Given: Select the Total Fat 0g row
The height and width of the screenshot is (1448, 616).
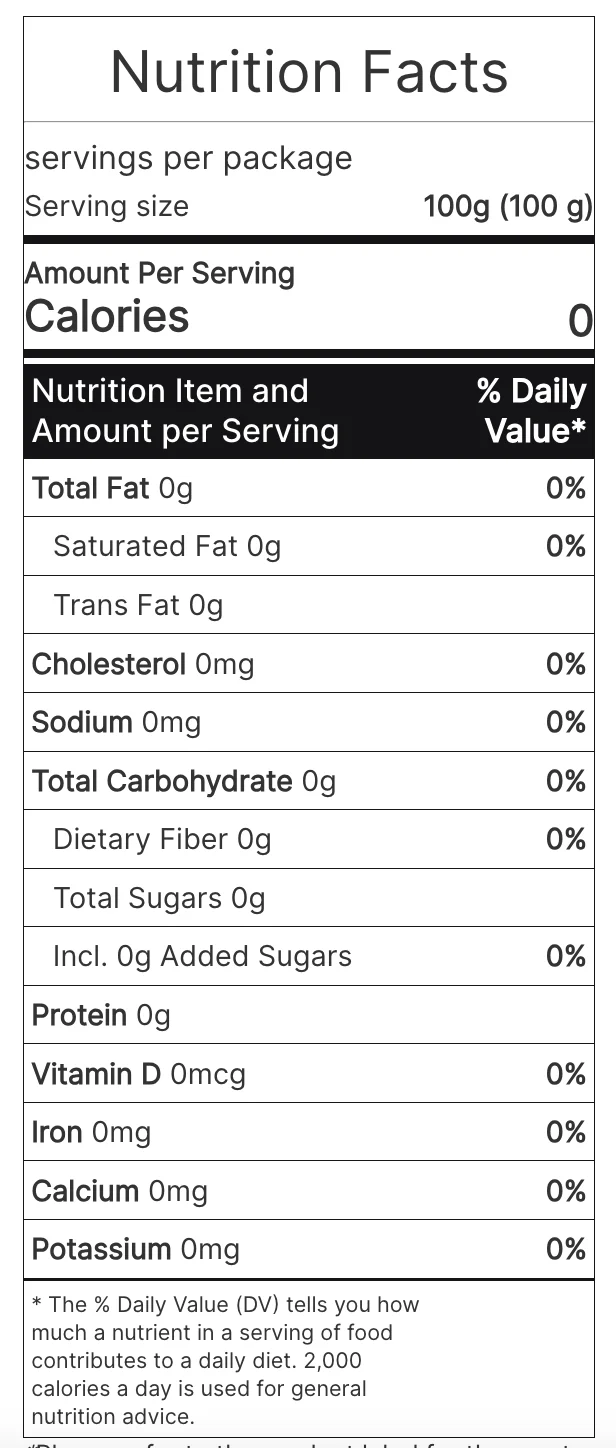Looking at the screenshot, I should tap(309, 488).
